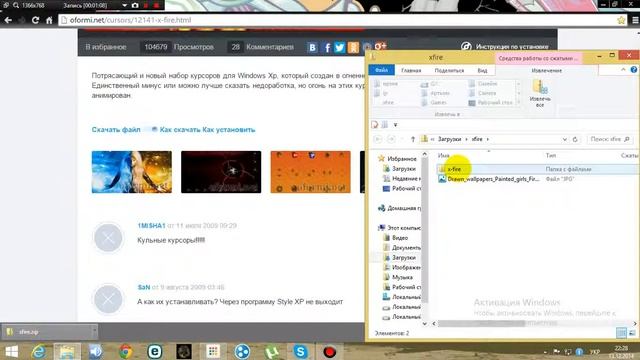The image size is (640, 360).
Task: Click Средства работы со сжатыми tab
Action: tap(538, 58)
